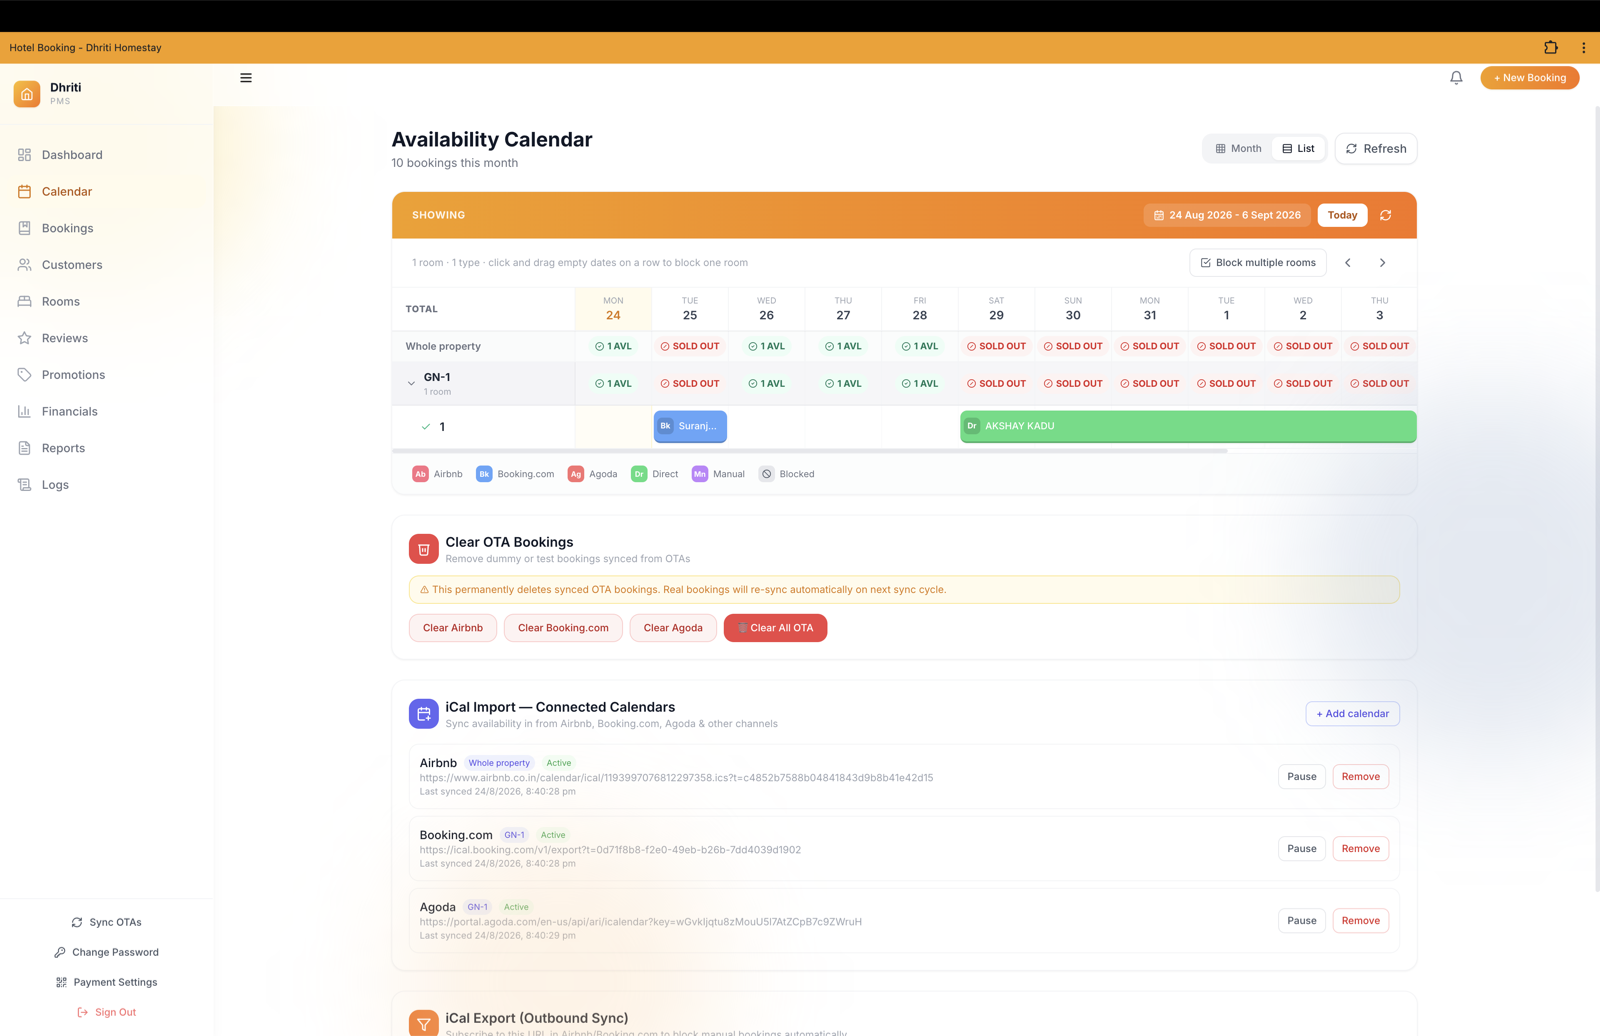Click the calendar horizontal scrollbar
The image size is (1600, 1036).
click(810, 451)
